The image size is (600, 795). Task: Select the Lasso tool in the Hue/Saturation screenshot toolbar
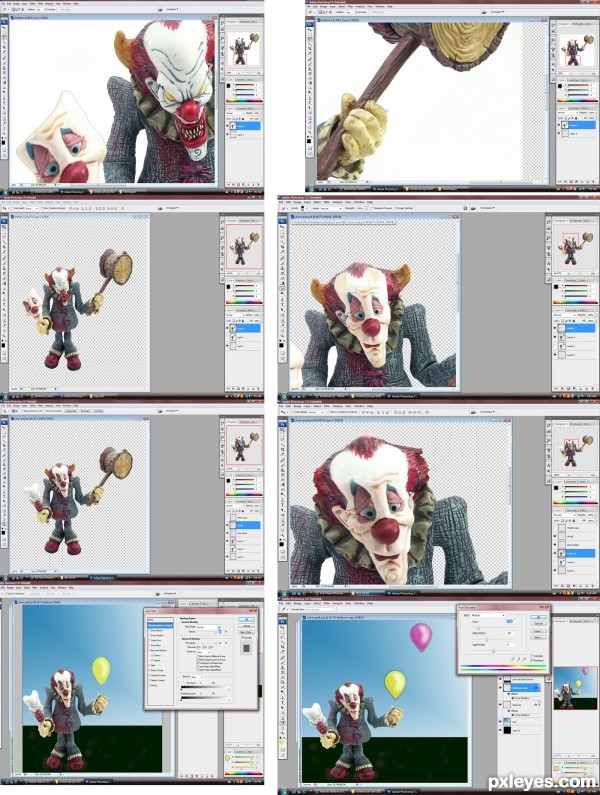point(283,638)
